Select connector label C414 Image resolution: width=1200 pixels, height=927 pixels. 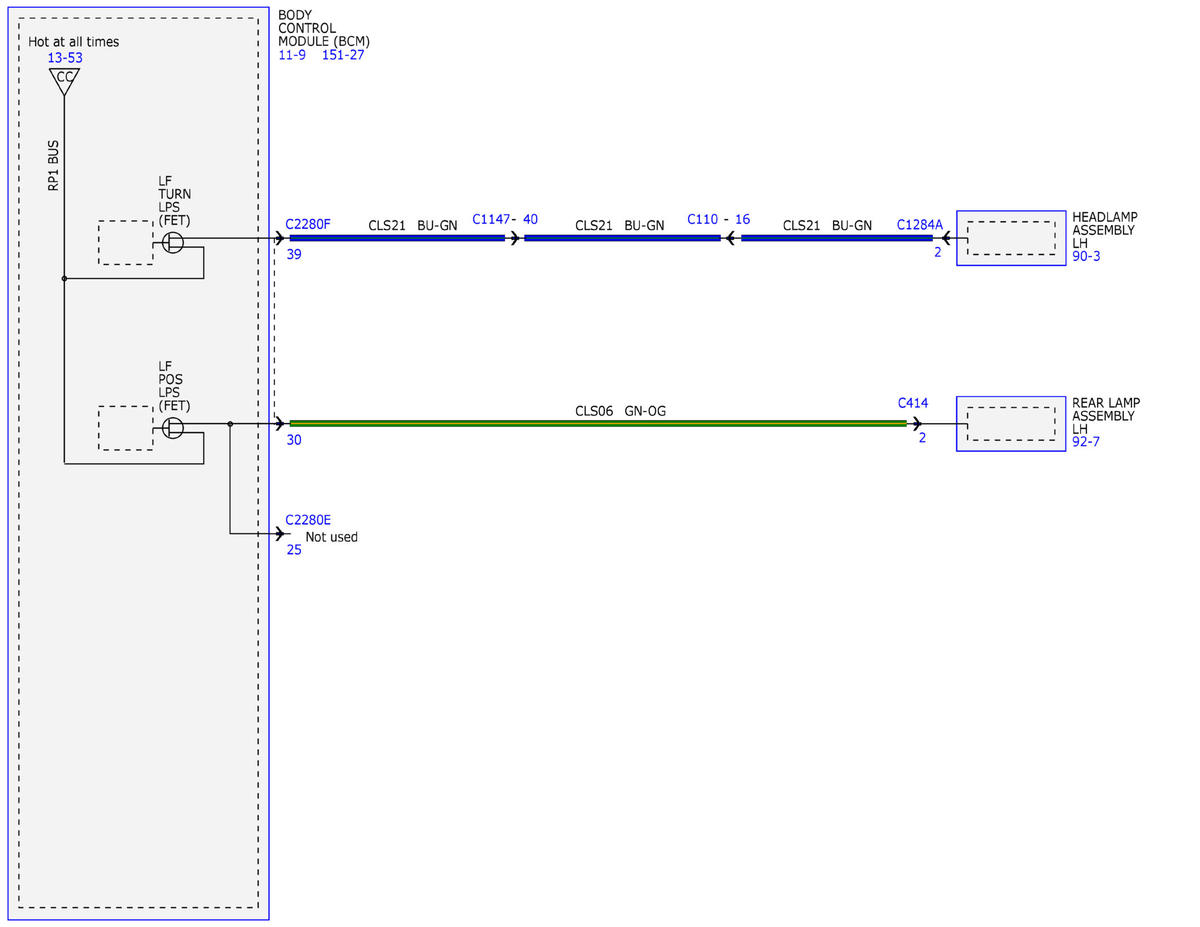click(x=913, y=403)
